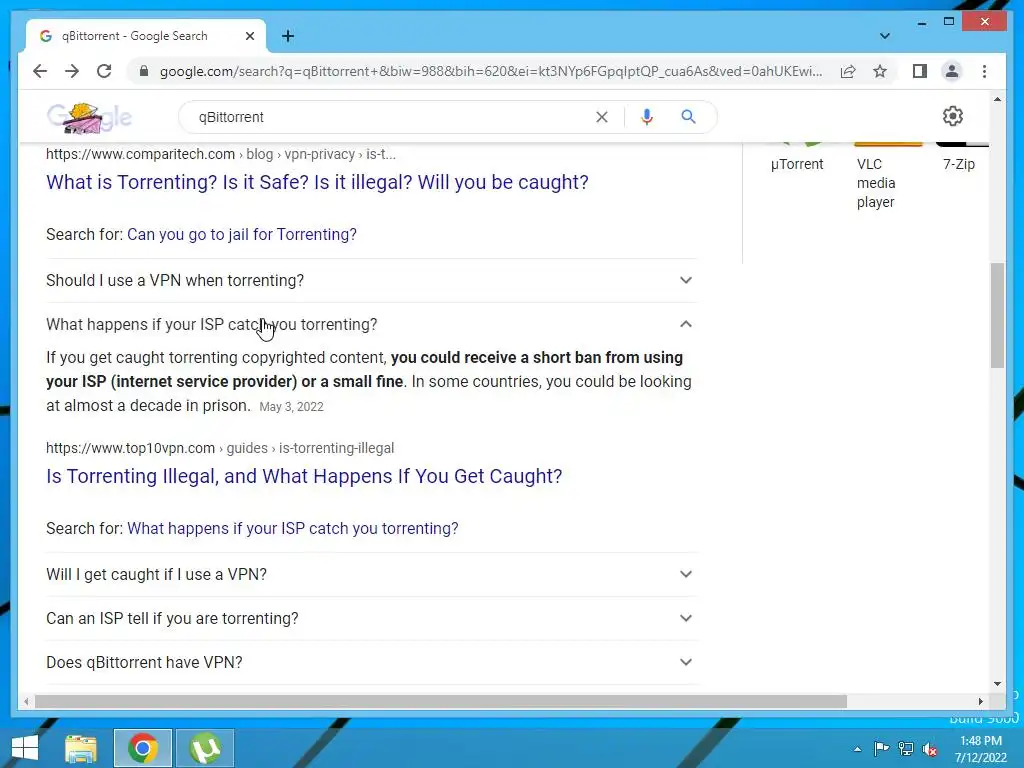Bookmark this page with the star icon
The height and width of the screenshot is (768, 1024).
pyautogui.click(x=880, y=71)
